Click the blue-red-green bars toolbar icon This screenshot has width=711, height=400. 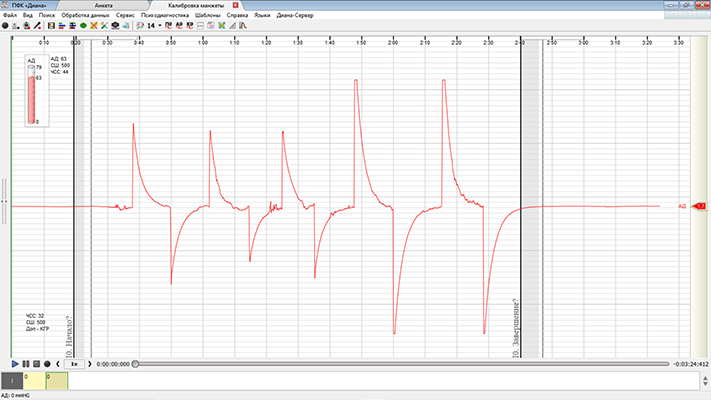pyautogui.click(x=62, y=26)
